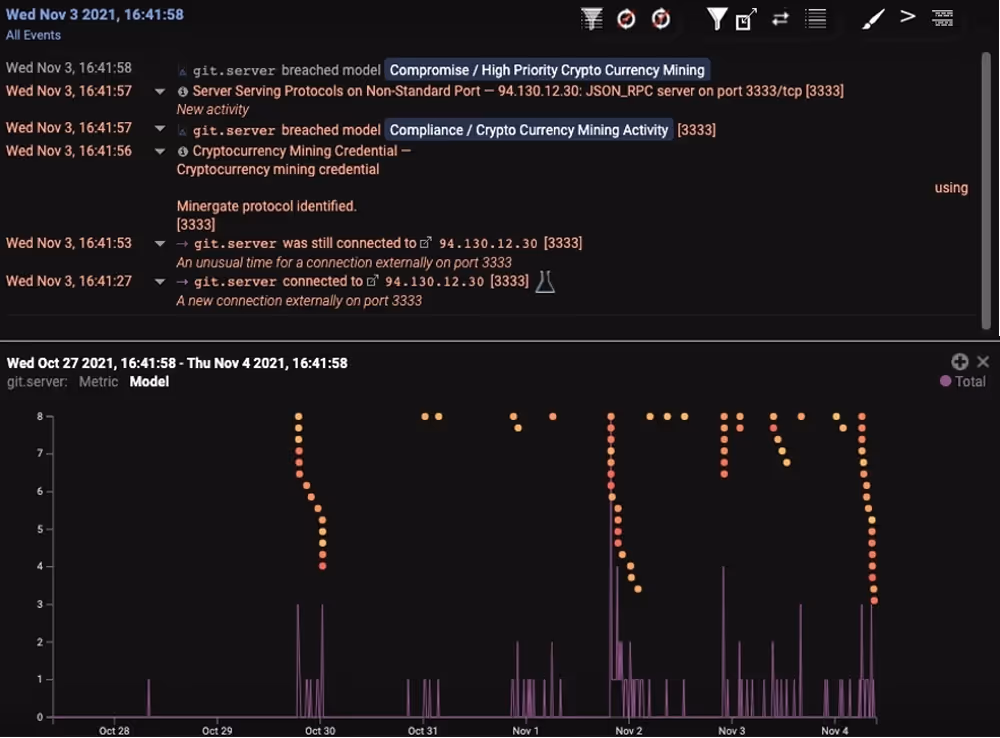Click the striped funnel filter icon

coord(592,18)
